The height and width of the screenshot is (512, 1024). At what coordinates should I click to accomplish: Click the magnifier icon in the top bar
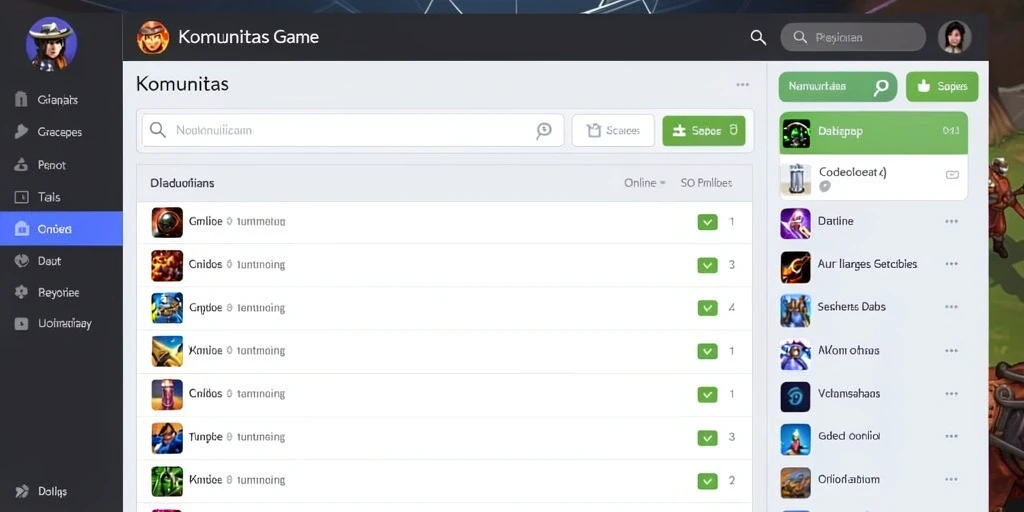coord(758,37)
